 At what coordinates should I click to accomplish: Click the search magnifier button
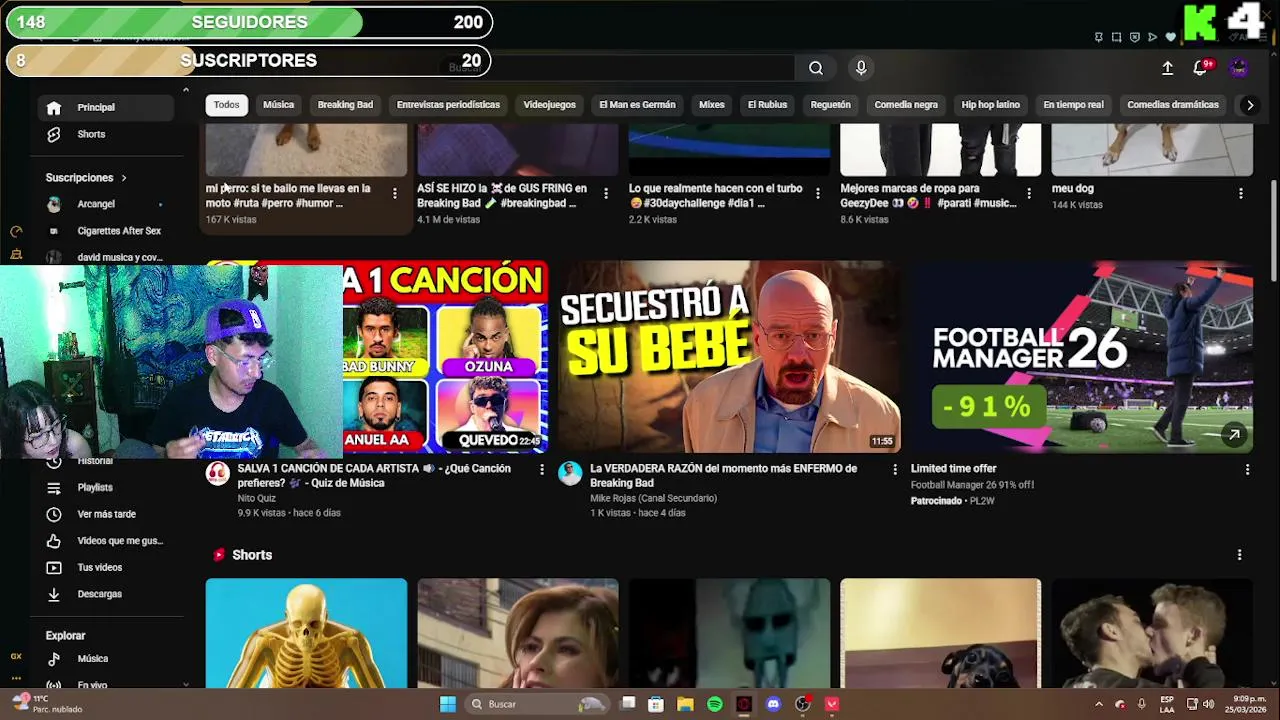click(x=816, y=68)
